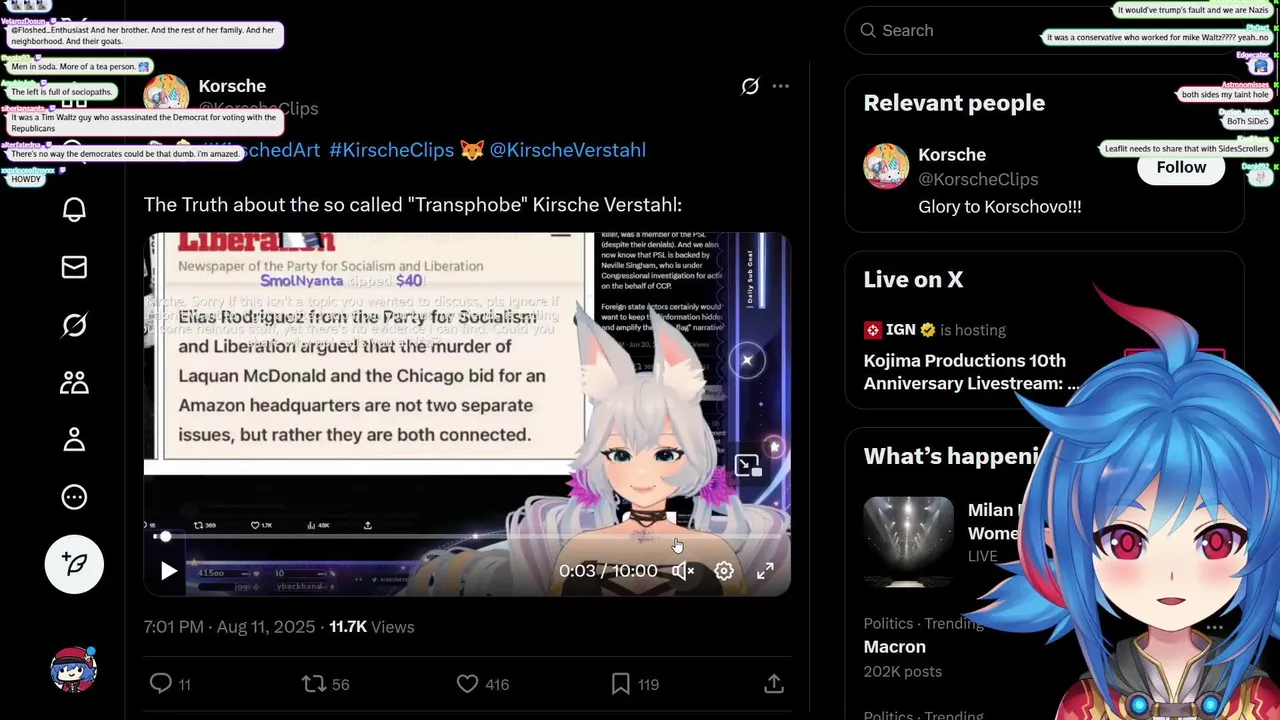Open Communities people icon in sidebar
Screen dimensions: 1280x720
coord(74,382)
